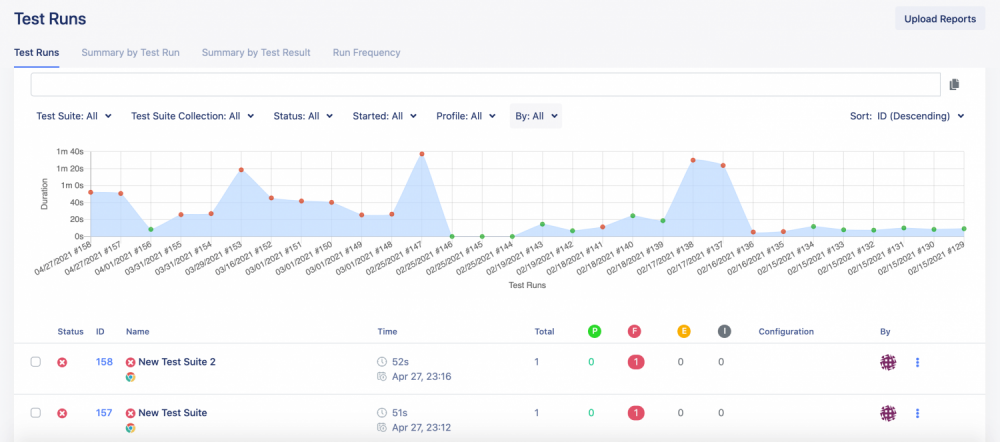Click the Upload Reports button
The height and width of the screenshot is (442, 1000).
pos(939,19)
